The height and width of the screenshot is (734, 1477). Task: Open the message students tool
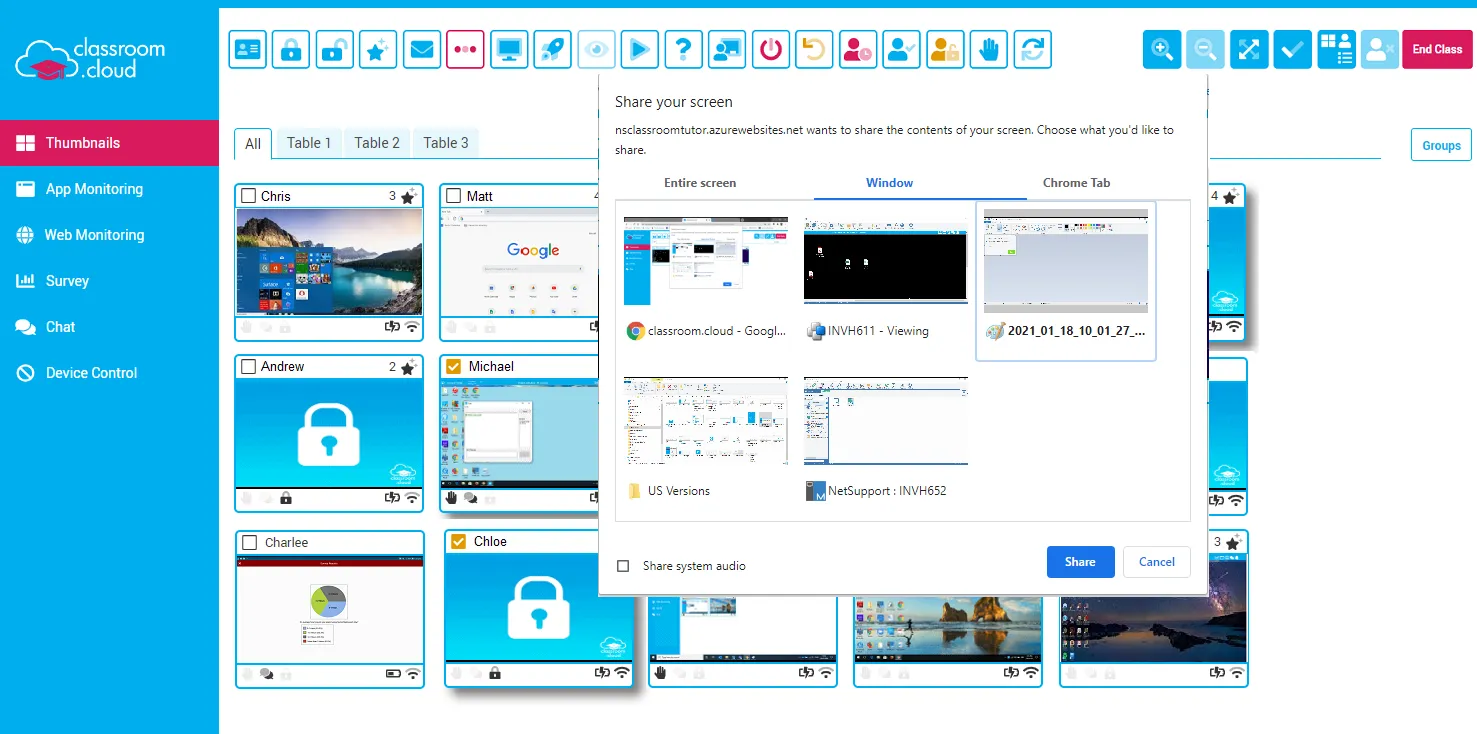(421, 49)
